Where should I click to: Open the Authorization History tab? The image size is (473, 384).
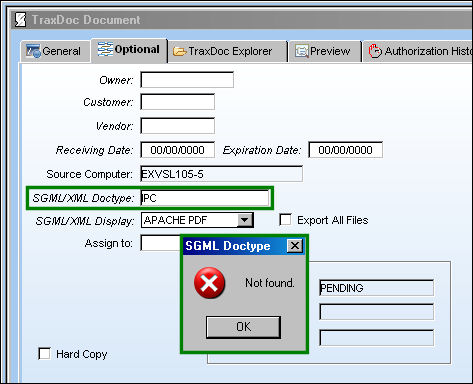coord(418,51)
